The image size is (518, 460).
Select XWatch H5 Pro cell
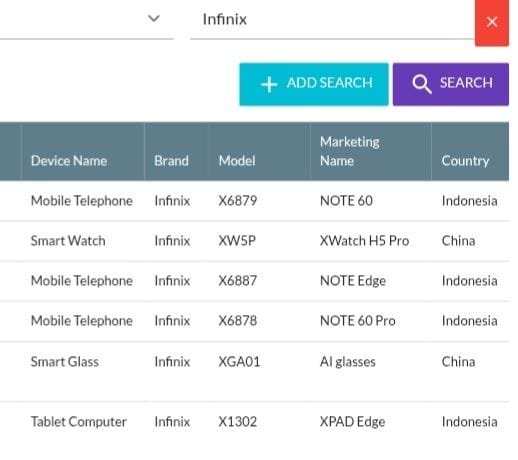coord(364,241)
